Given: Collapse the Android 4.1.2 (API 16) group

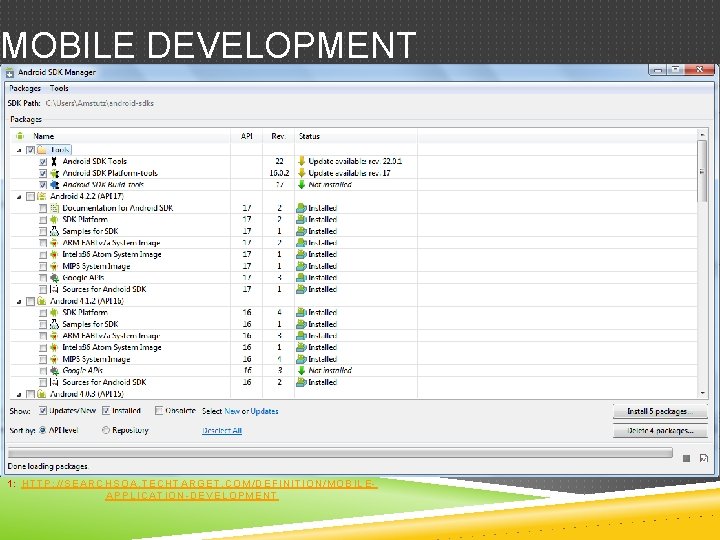Looking at the screenshot, I should [x=19, y=302].
